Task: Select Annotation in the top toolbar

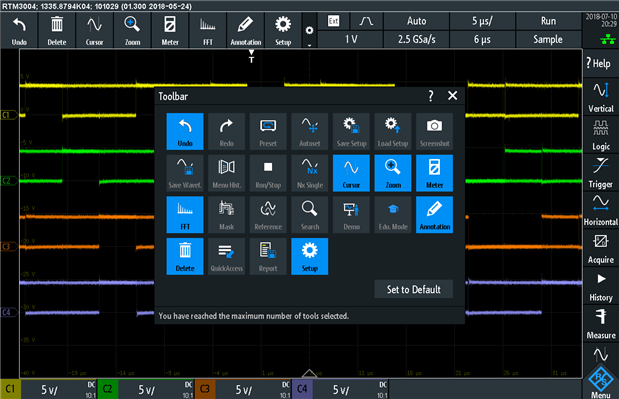Action: 246,30
